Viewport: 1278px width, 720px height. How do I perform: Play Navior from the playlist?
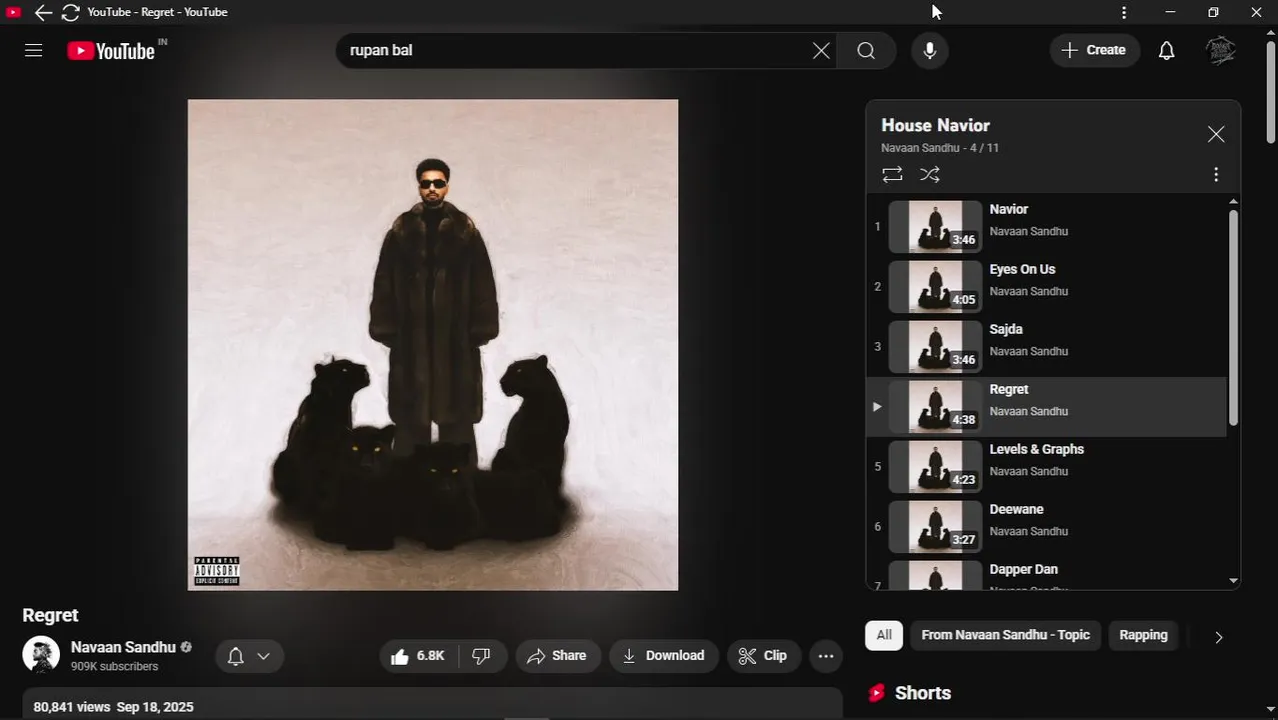pyautogui.click(x=1046, y=227)
